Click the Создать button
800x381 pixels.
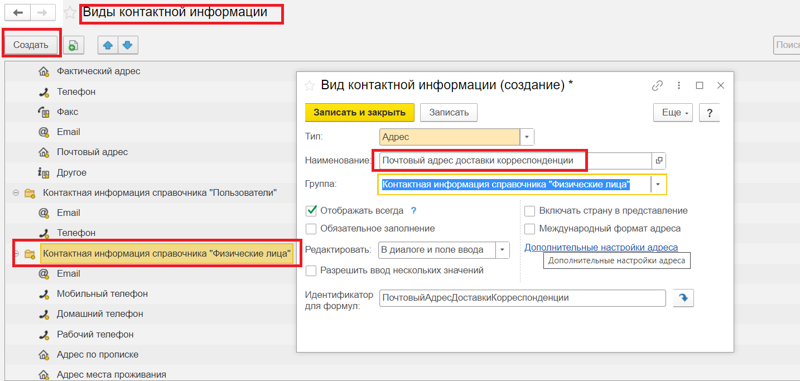[x=31, y=45]
